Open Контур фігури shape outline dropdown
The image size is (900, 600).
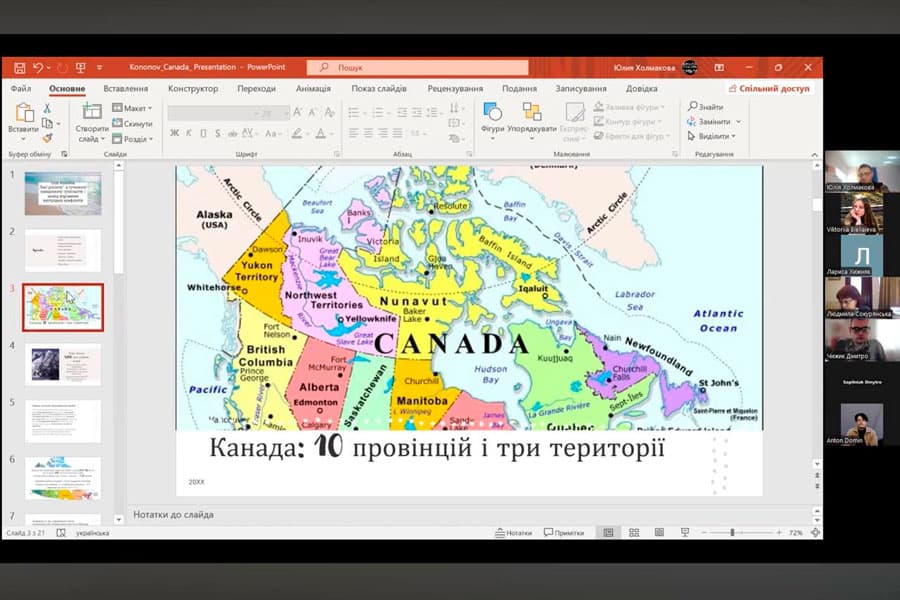coord(627,122)
